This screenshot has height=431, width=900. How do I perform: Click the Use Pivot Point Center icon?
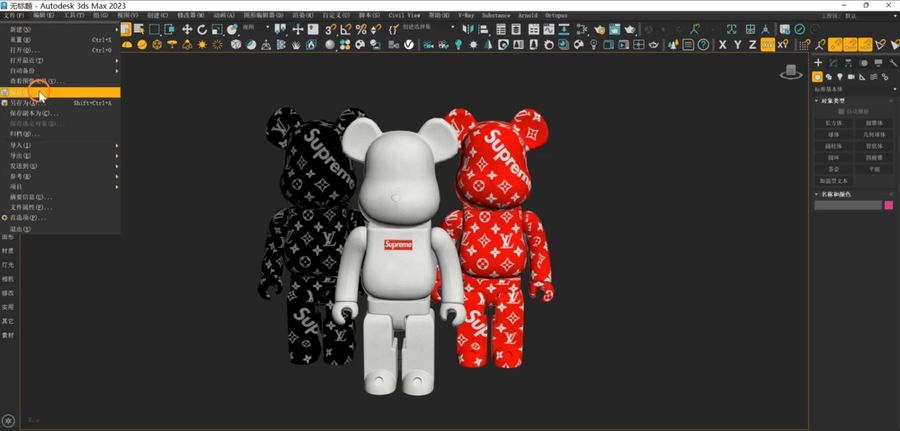tap(280, 29)
